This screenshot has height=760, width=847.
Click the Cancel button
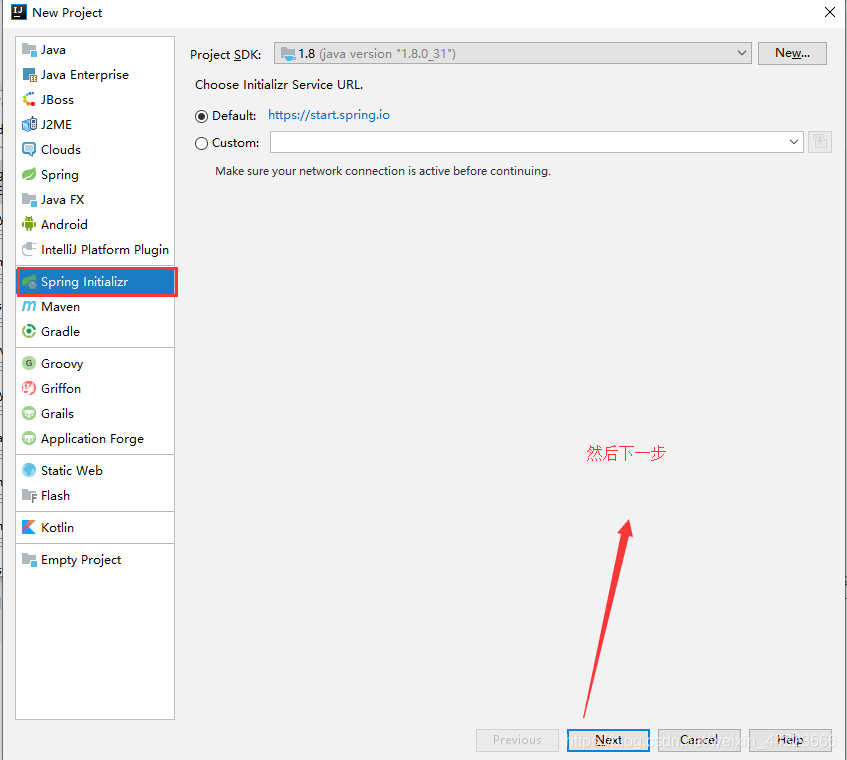pos(699,739)
